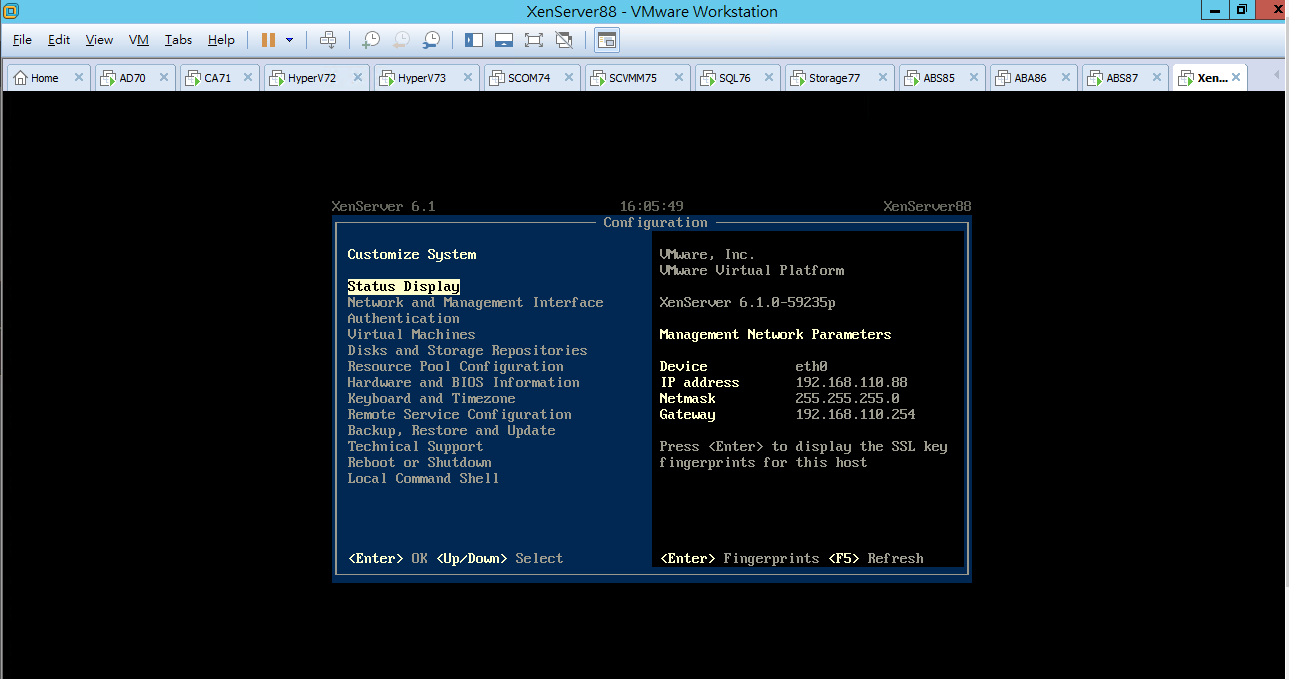Switch to the SCOM74 tab
The image size is (1289, 680).
532,78
